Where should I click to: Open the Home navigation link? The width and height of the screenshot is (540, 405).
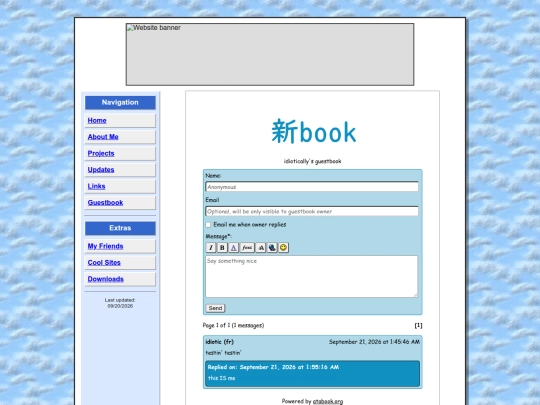(97, 121)
